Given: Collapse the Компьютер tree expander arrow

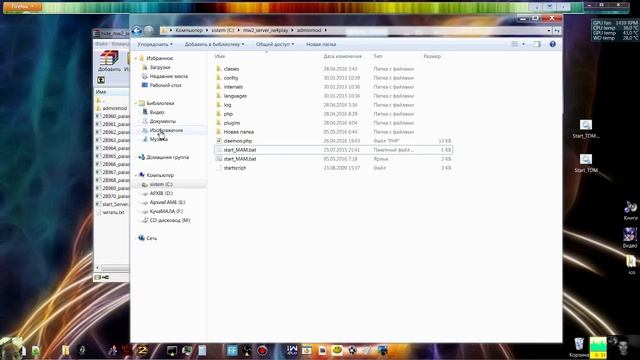Looking at the screenshot, I should (x=136, y=175).
